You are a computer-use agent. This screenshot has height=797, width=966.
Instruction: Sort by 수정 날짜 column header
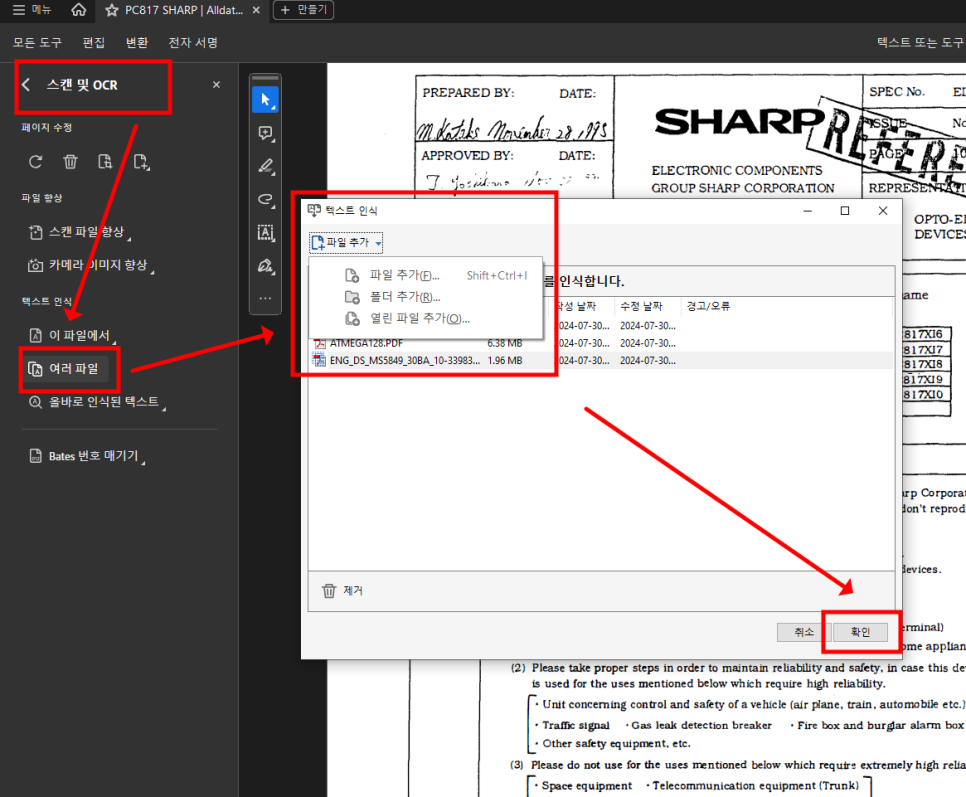[641, 306]
